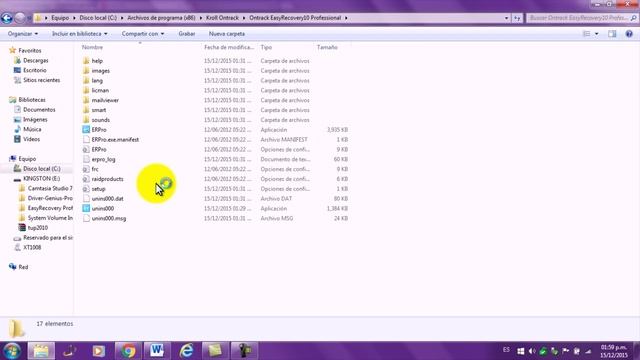Select the ERPro configuration settings file
The height and width of the screenshot is (360, 640).
(x=99, y=149)
